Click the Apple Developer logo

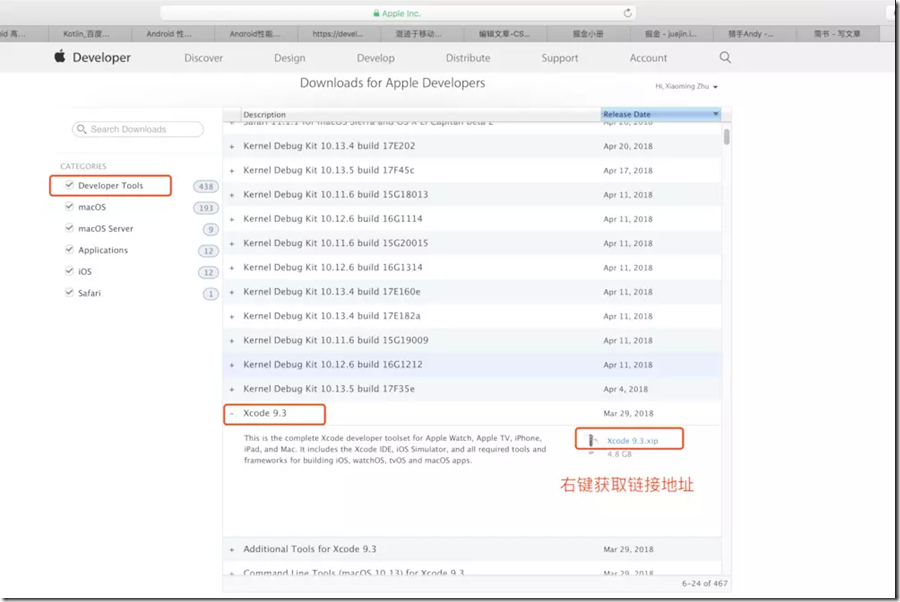click(x=60, y=56)
